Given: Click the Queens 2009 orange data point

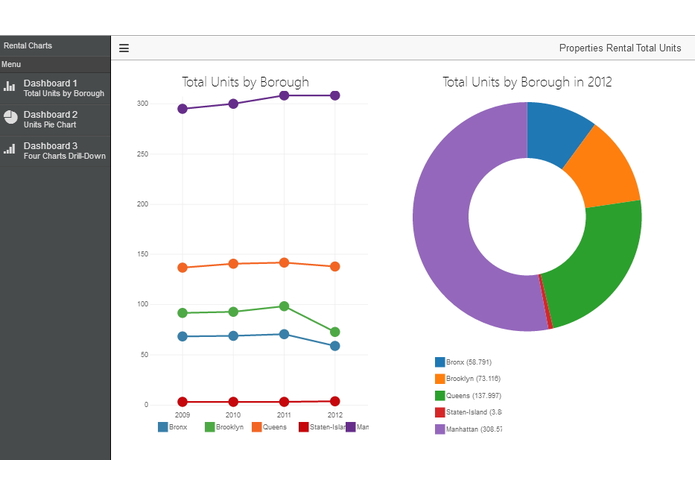Looking at the screenshot, I should click(x=182, y=268).
